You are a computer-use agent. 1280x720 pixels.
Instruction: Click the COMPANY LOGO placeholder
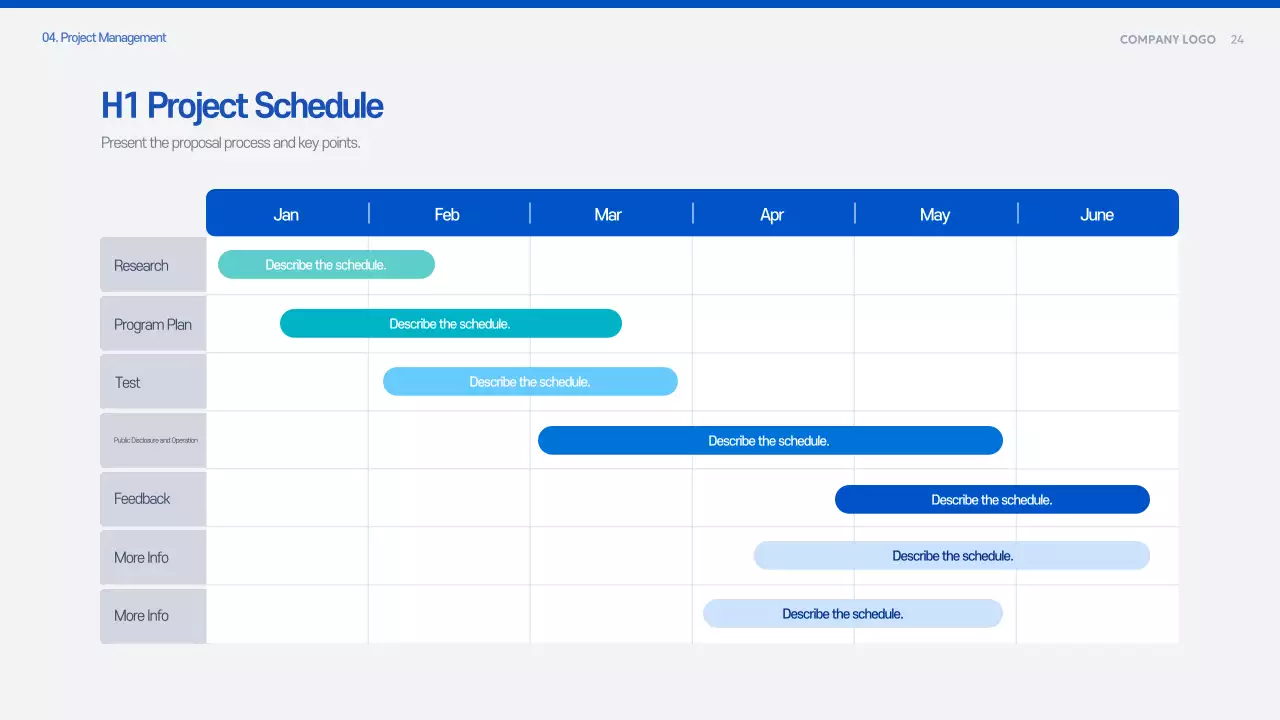tap(1167, 39)
